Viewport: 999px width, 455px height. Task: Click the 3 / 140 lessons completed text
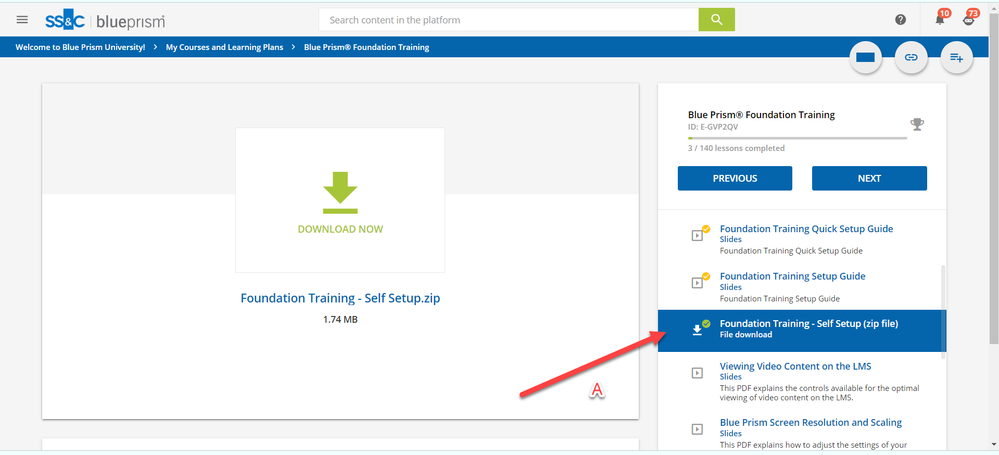736,148
